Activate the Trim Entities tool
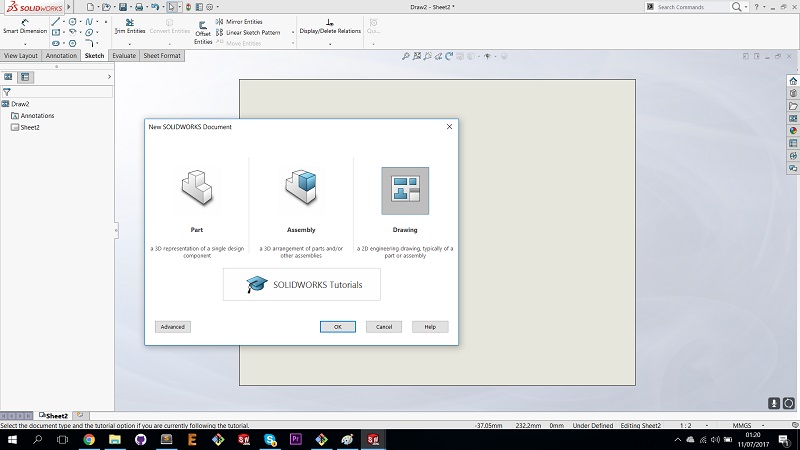 (130, 27)
